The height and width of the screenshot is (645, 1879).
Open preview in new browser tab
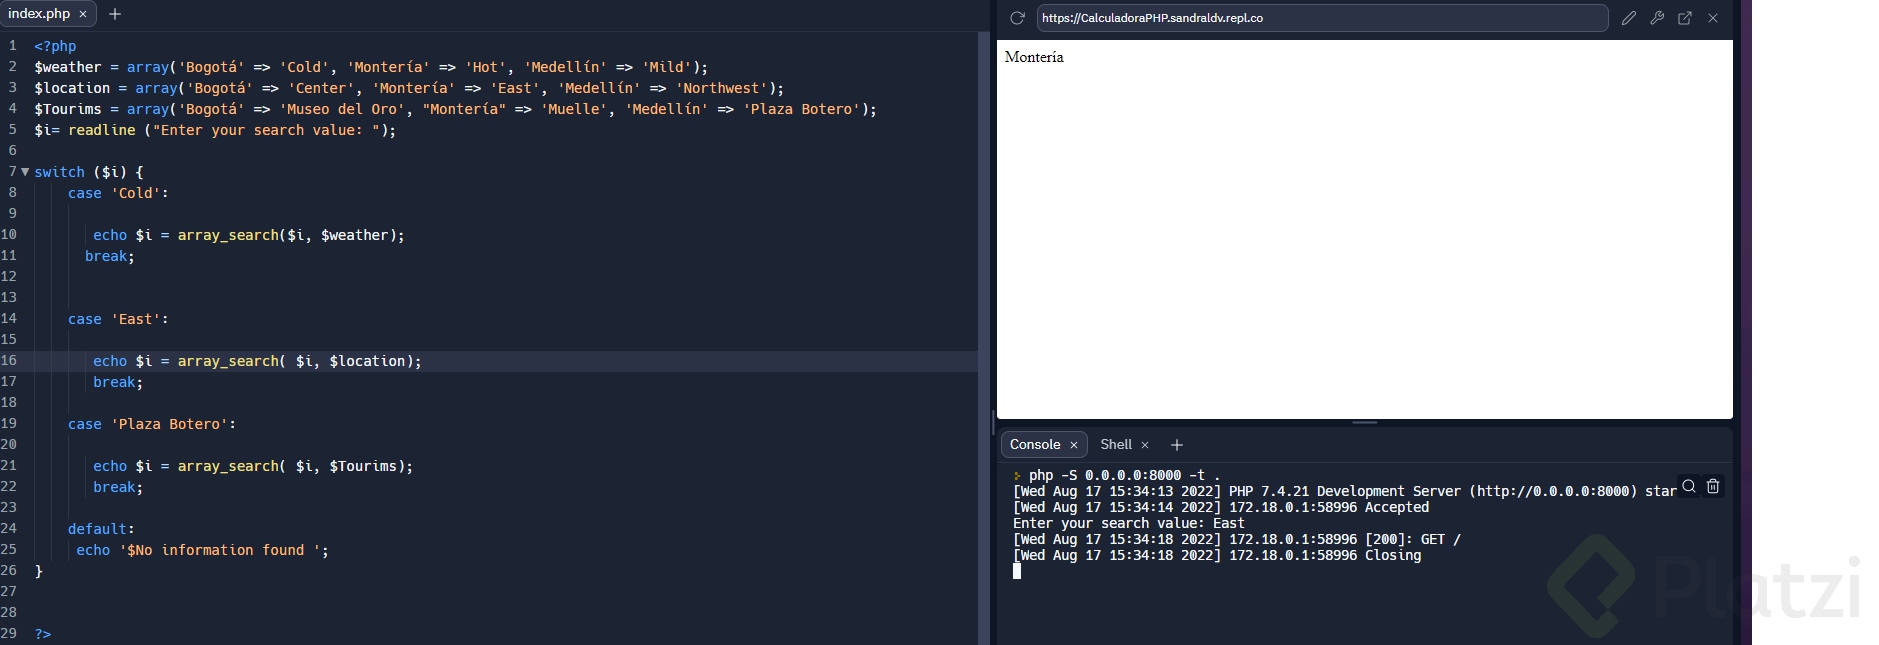[1685, 18]
